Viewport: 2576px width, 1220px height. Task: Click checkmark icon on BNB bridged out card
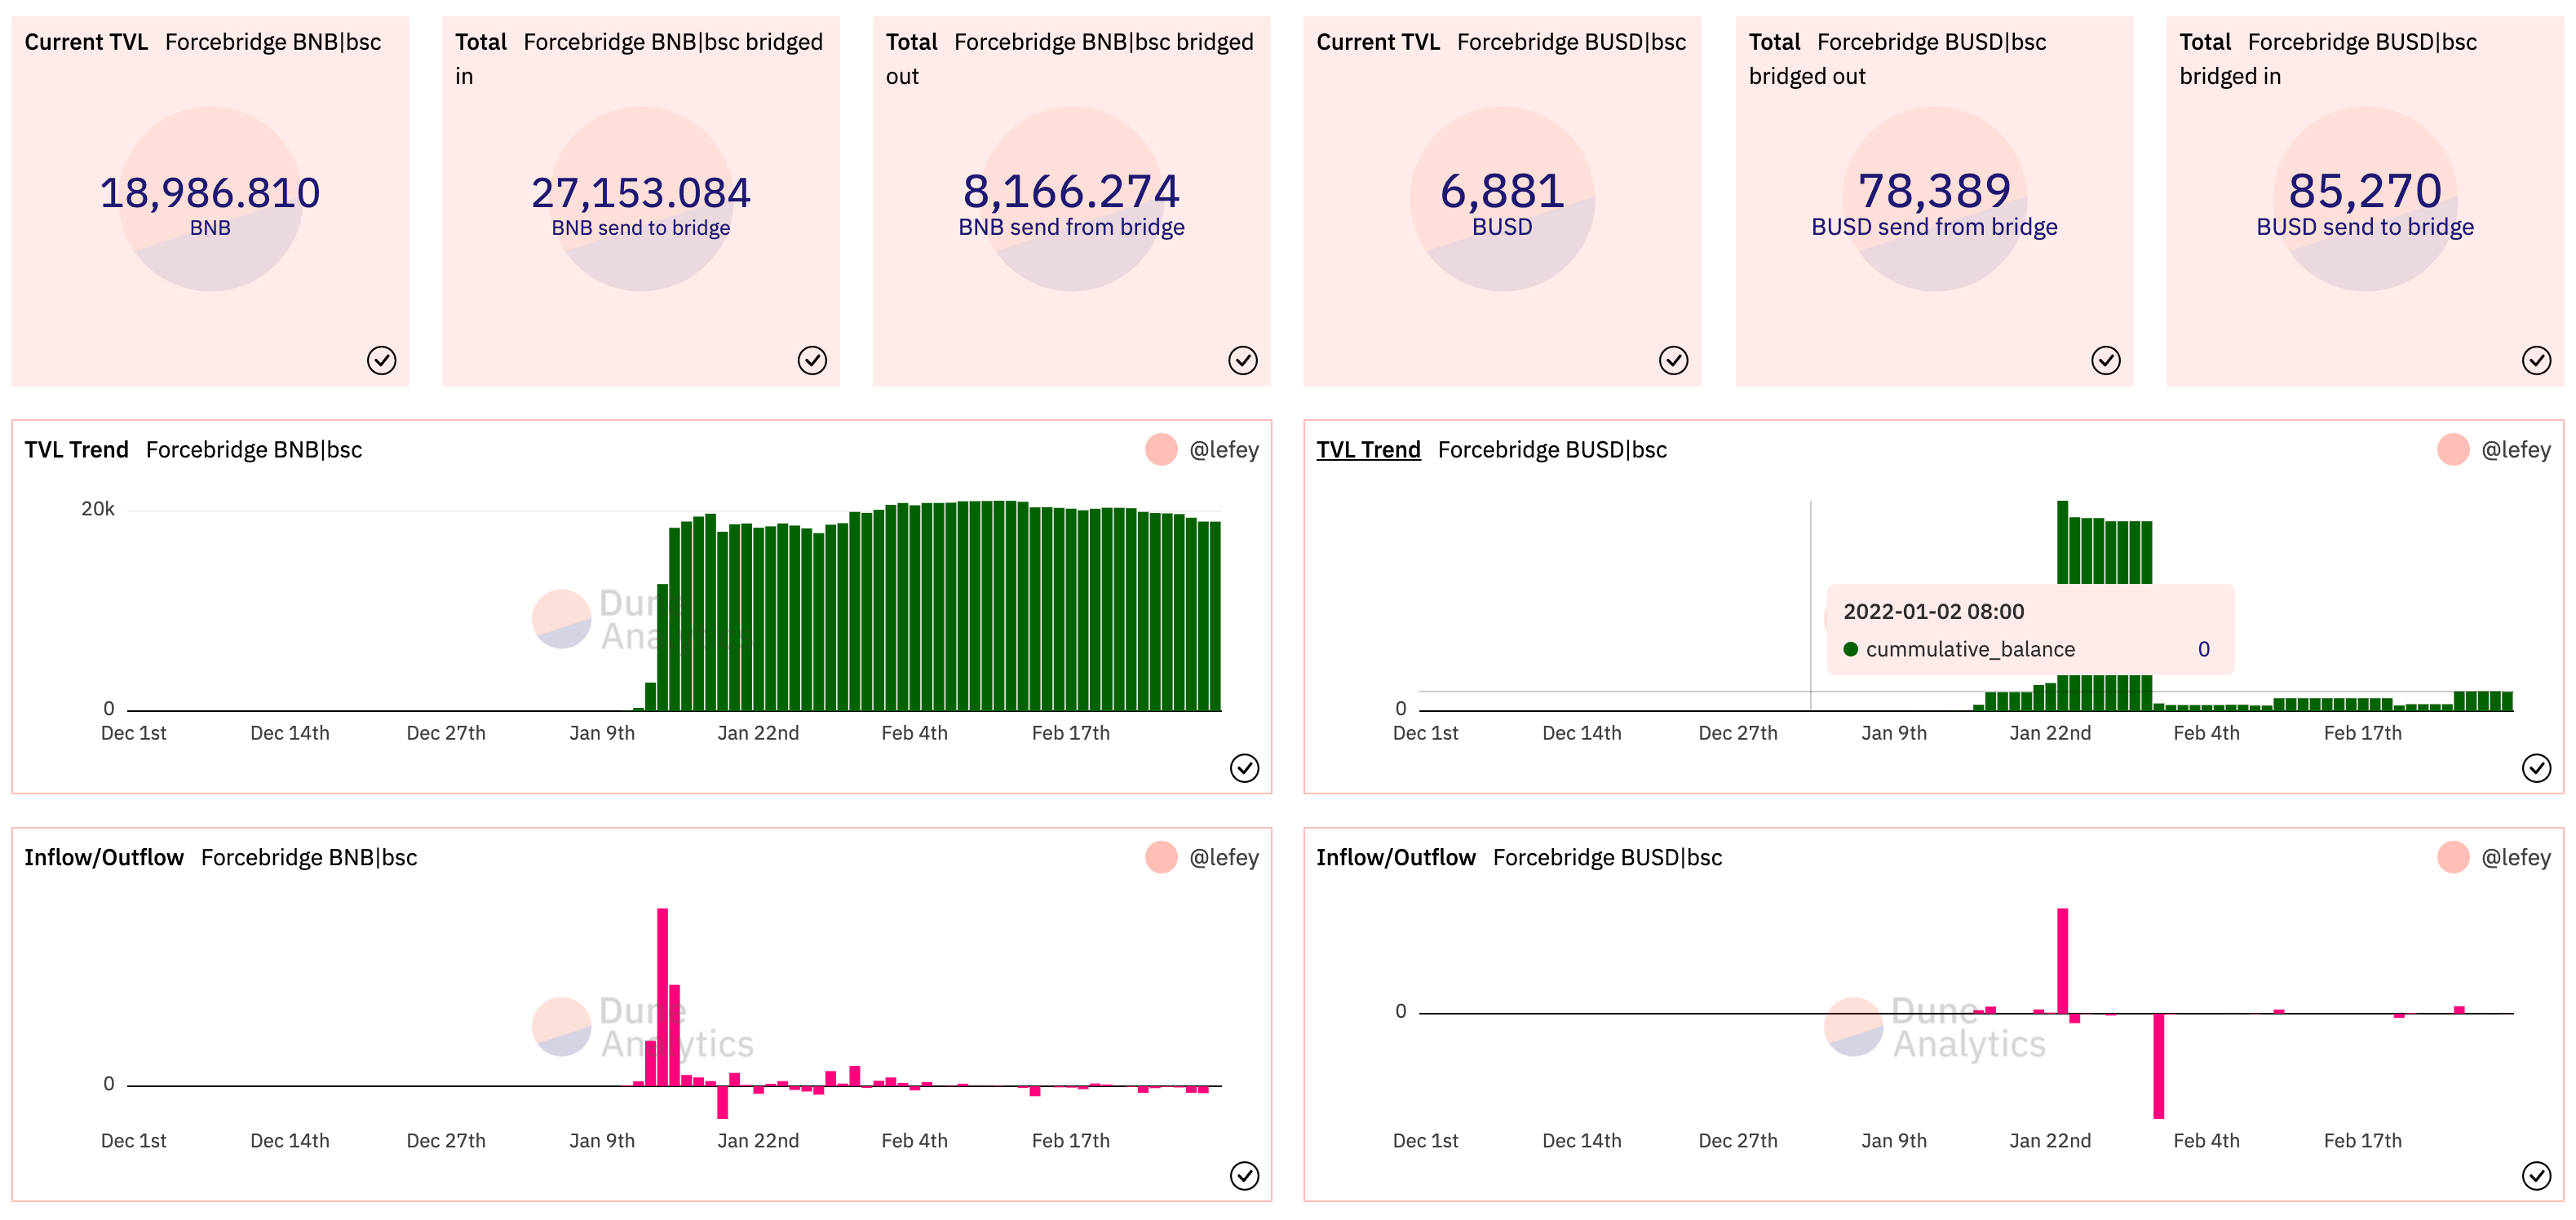click(x=1242, y=360)
